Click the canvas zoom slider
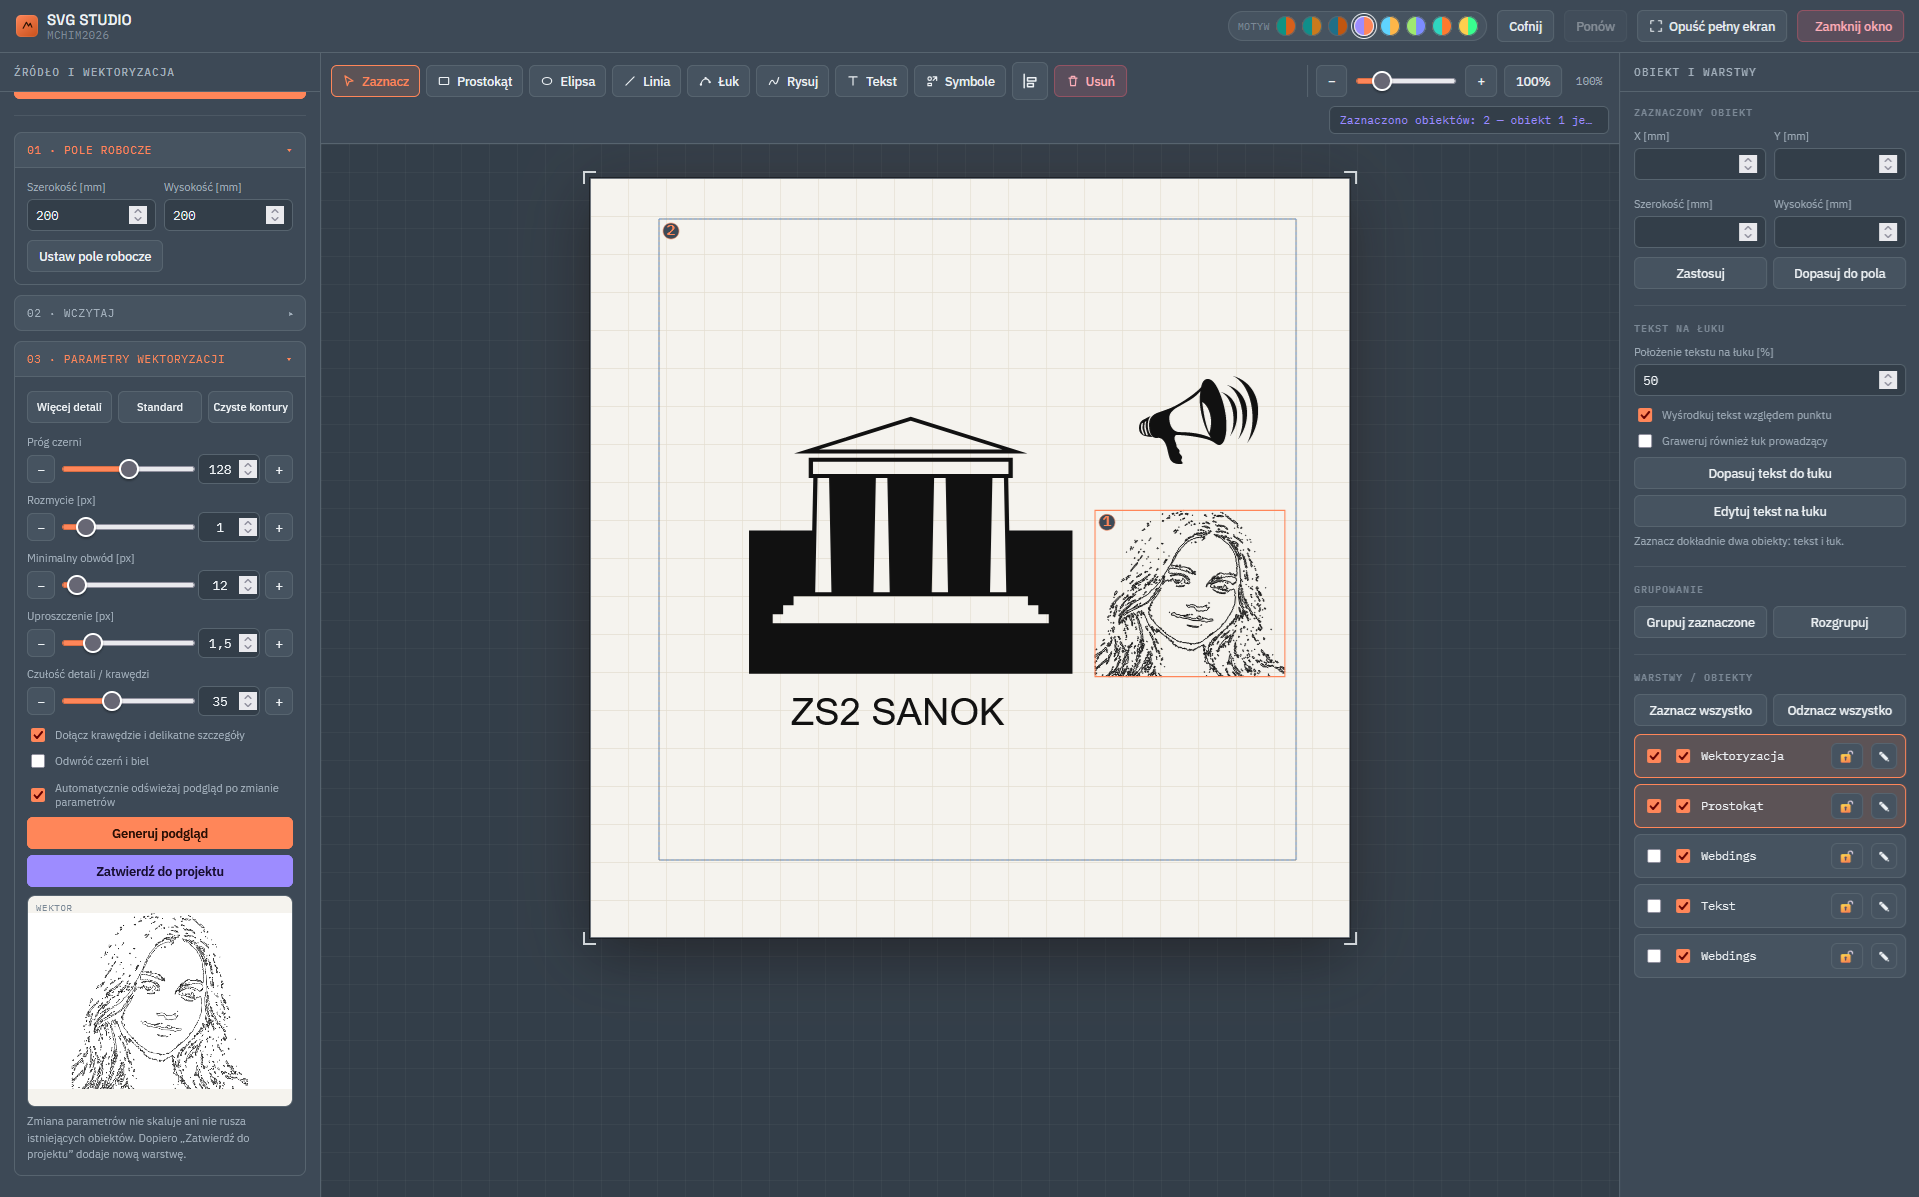 click(1405, 81)
